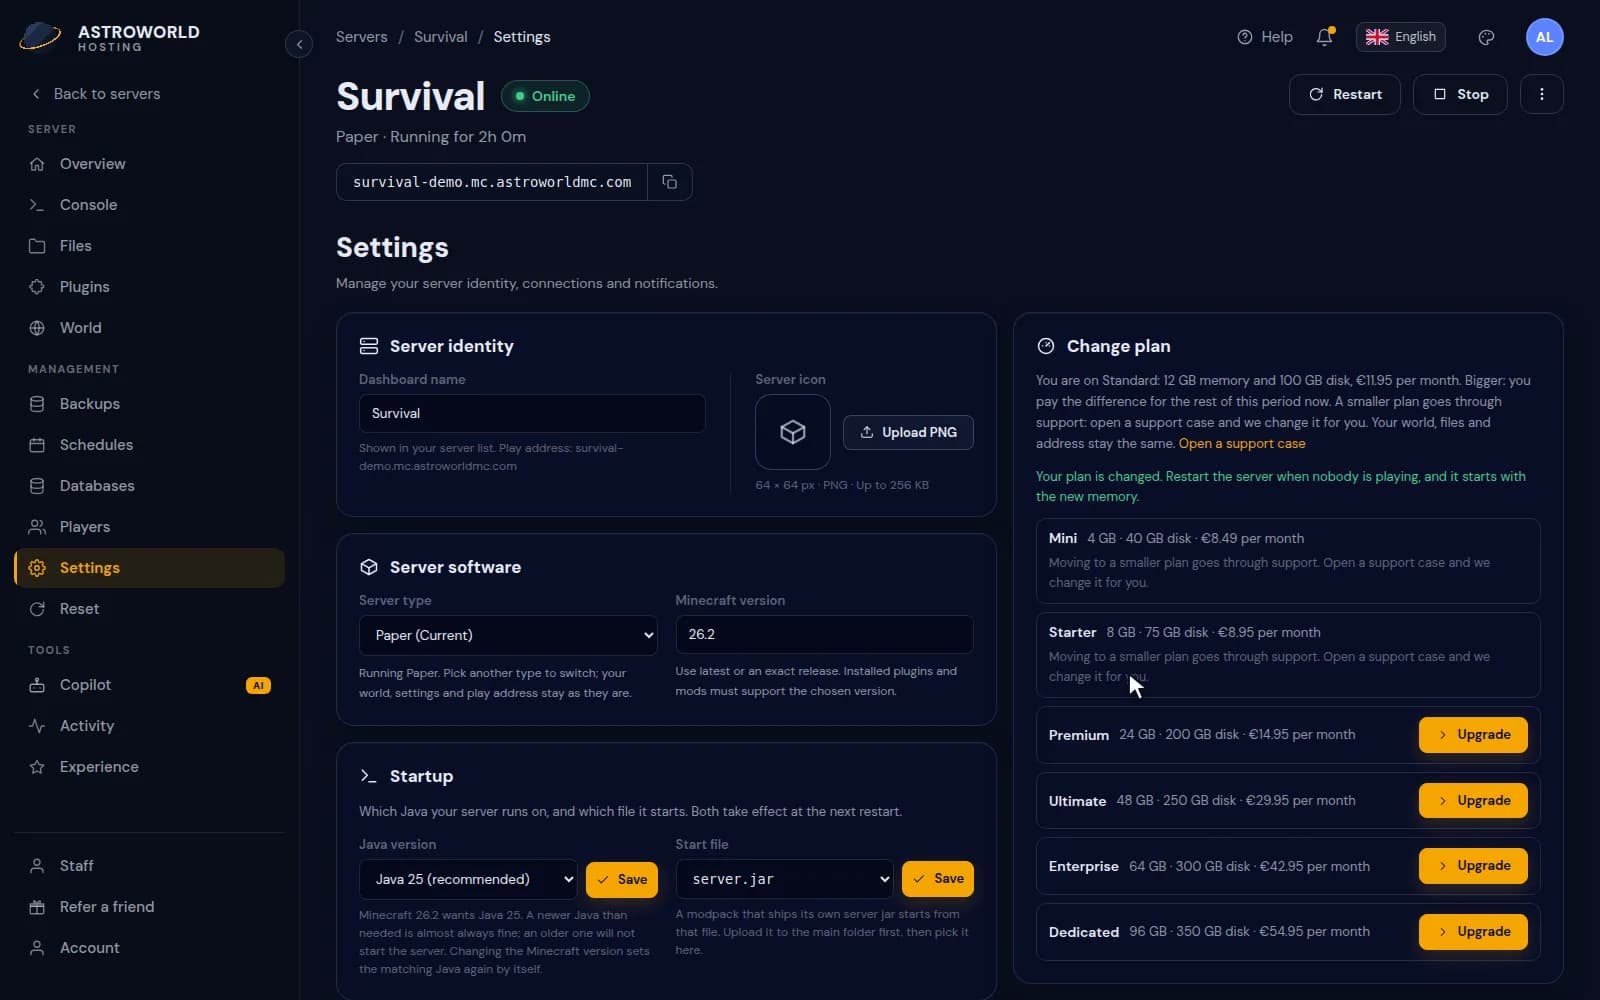Go to Overview page
This screenshot has width=1600, height=1000.
click(x=150, y=164)
